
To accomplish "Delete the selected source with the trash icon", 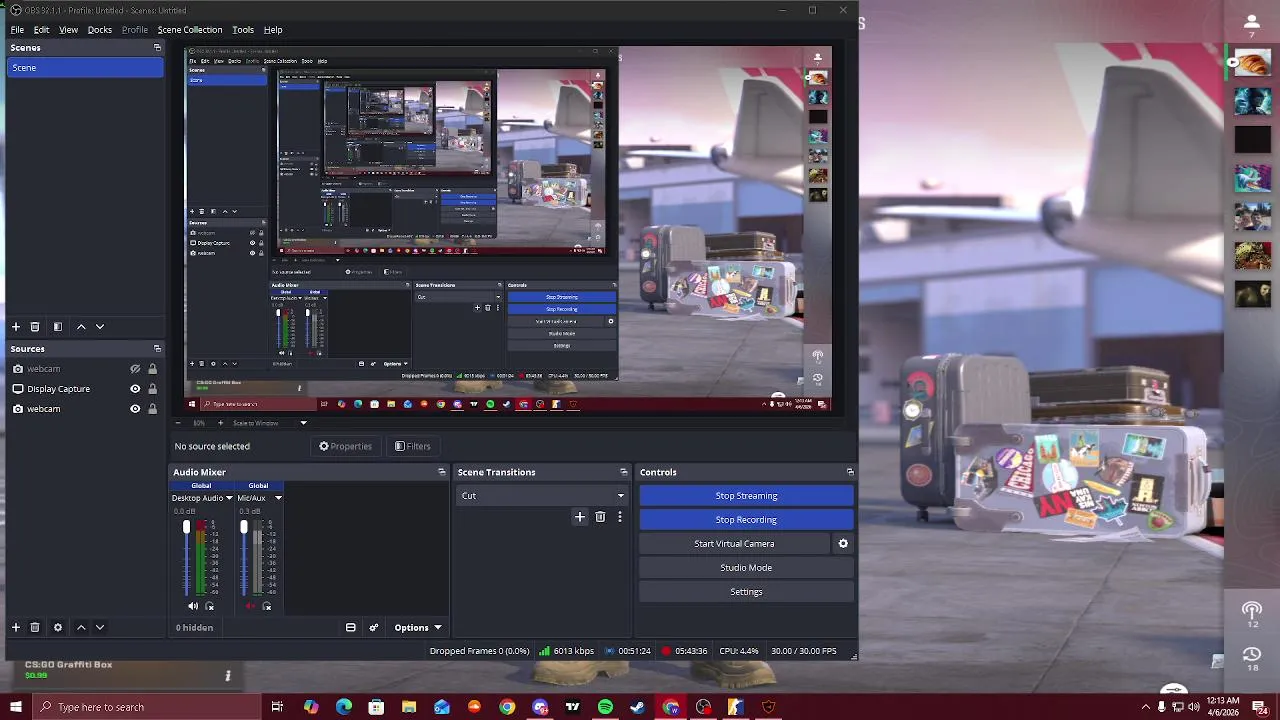I will point(35,628).
